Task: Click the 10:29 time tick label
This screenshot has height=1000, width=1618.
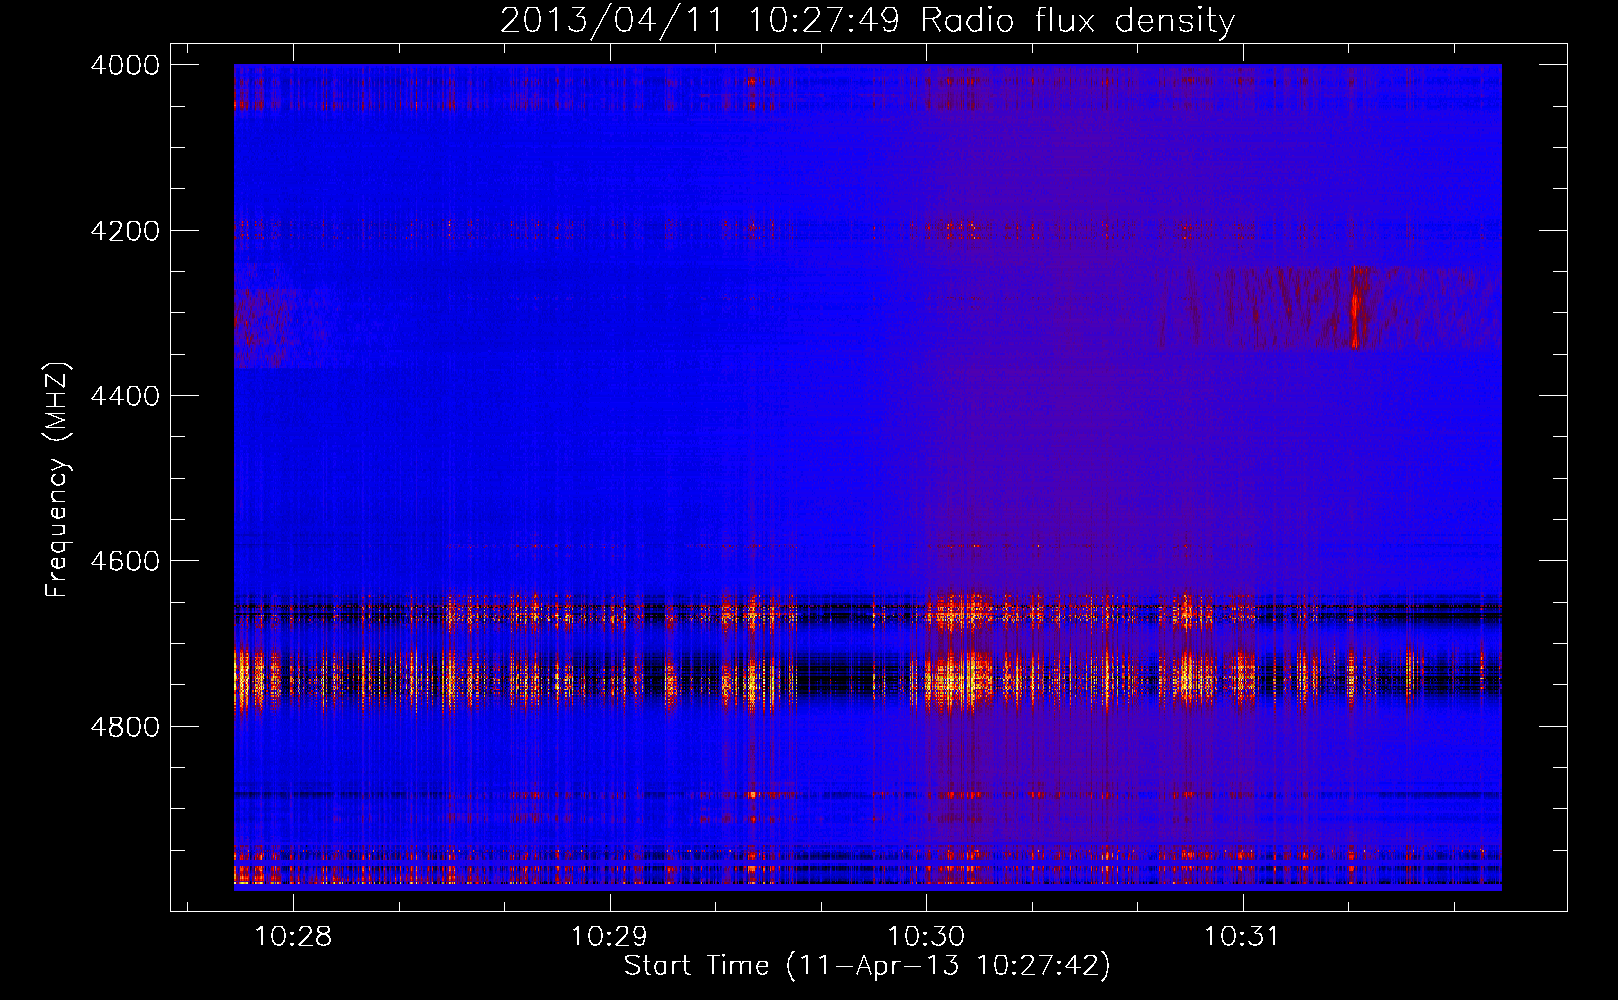Action: click(609, 936)
